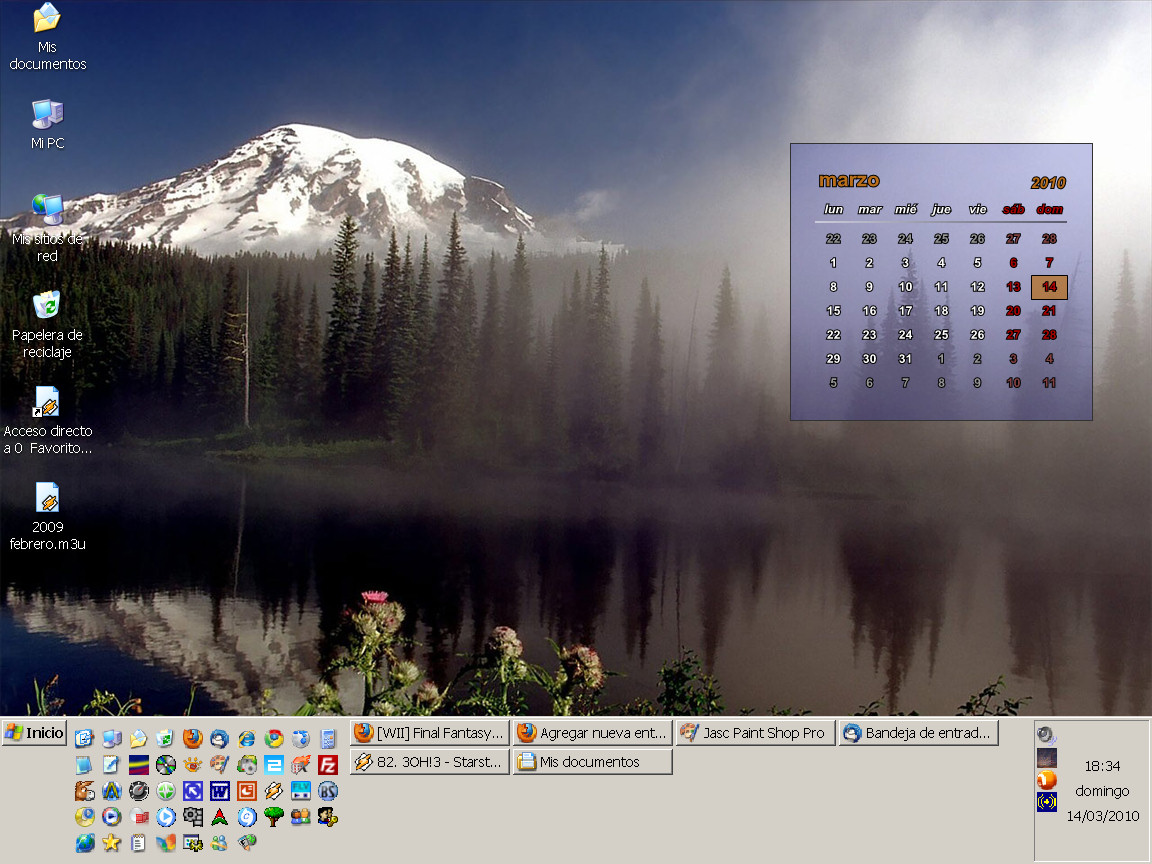Open Google Chrome from quick launch
1152x864 pixels.
tap(274, 739)
